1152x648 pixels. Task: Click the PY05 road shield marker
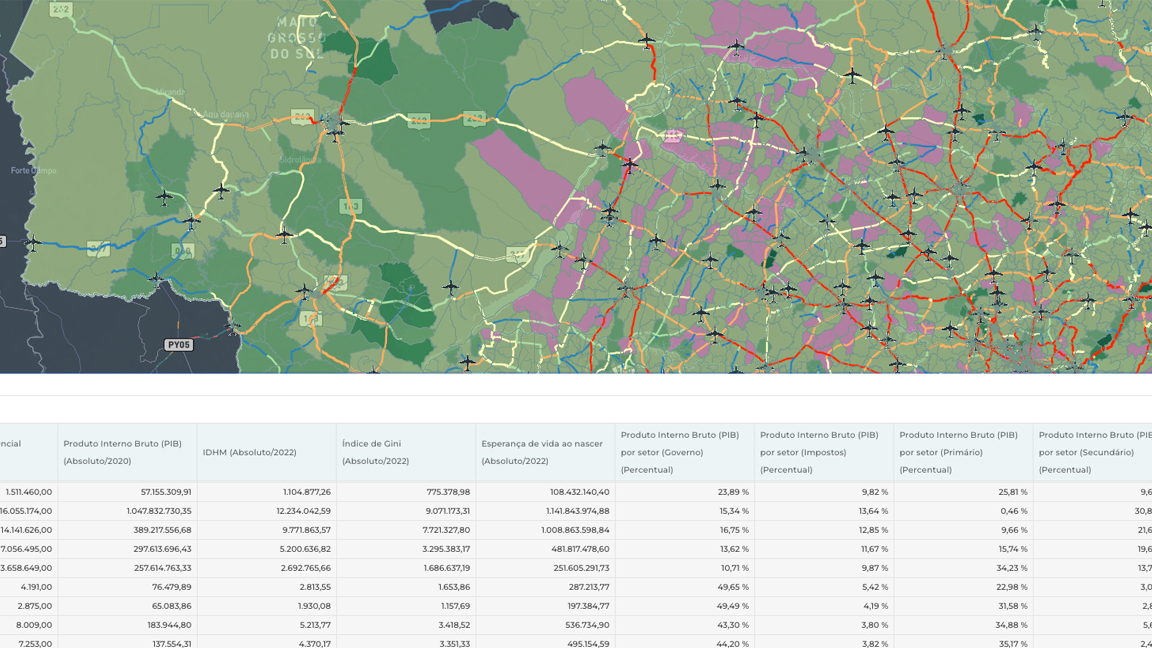click(178, 345)
